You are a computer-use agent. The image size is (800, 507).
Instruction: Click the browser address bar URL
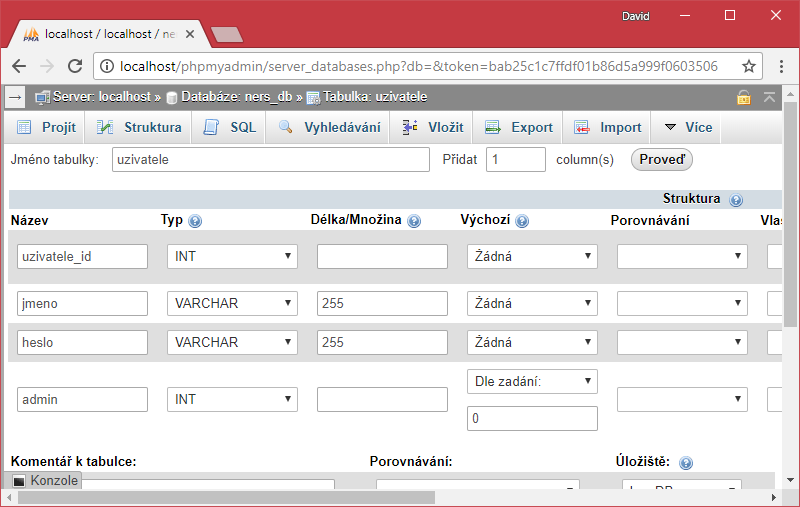tap(418, 66)
